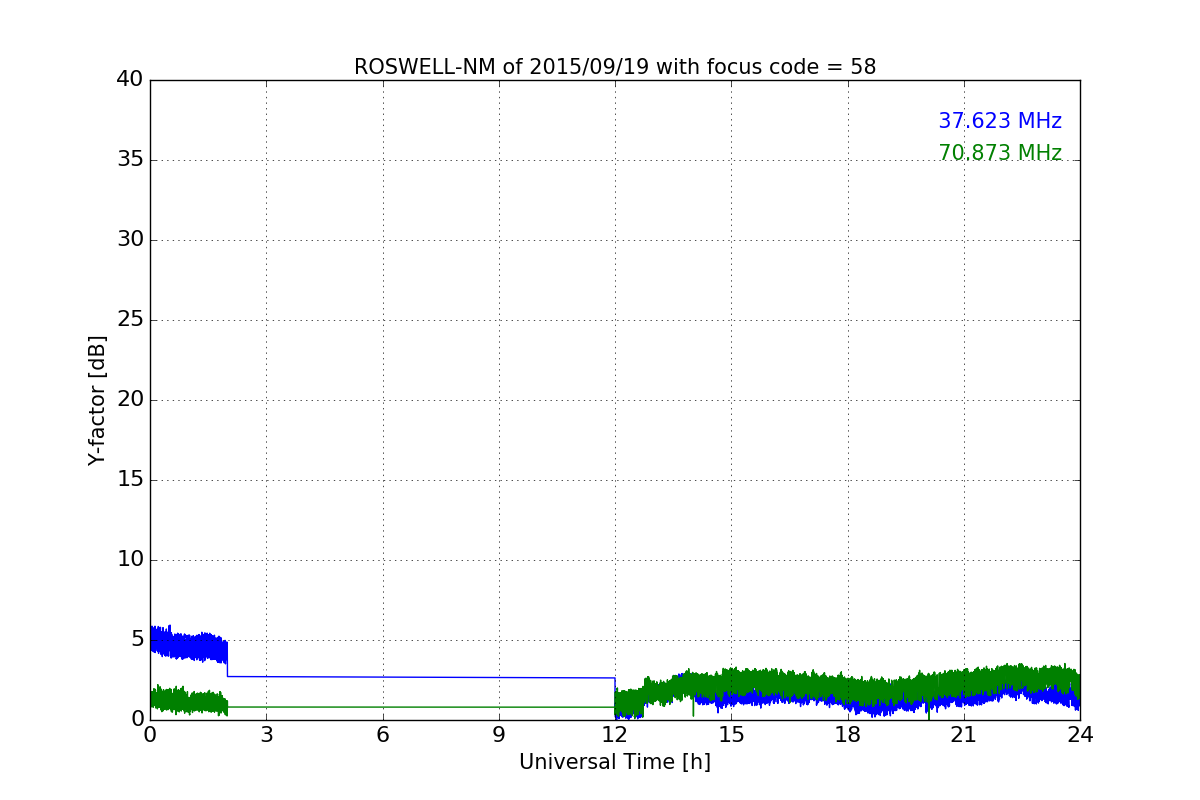Click the x-axis tick label 12

[615, 735]
